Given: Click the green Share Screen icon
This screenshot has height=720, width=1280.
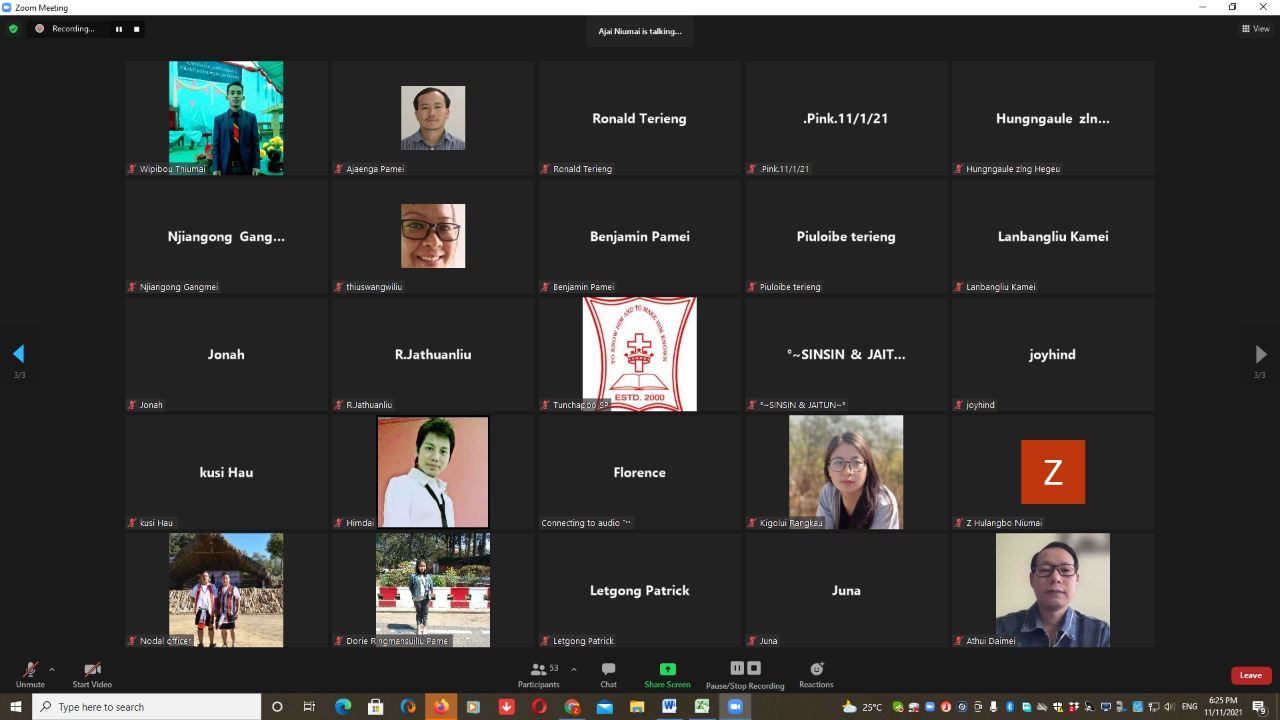Looking at the screenshot, I should click(667, 669).
